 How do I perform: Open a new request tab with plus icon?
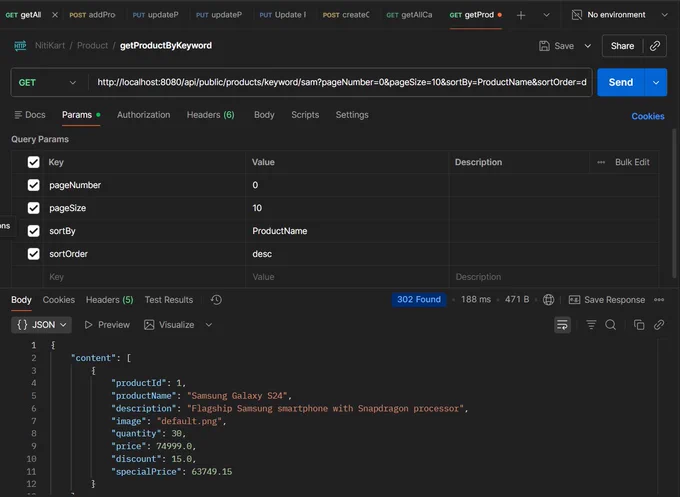(521, 15)
